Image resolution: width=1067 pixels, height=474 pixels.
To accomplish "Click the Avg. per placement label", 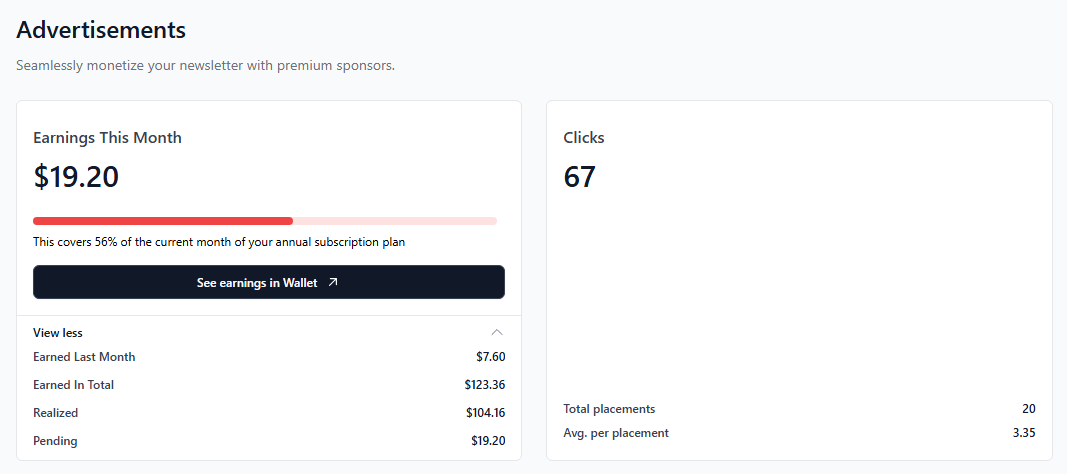I will coord(616,433).
